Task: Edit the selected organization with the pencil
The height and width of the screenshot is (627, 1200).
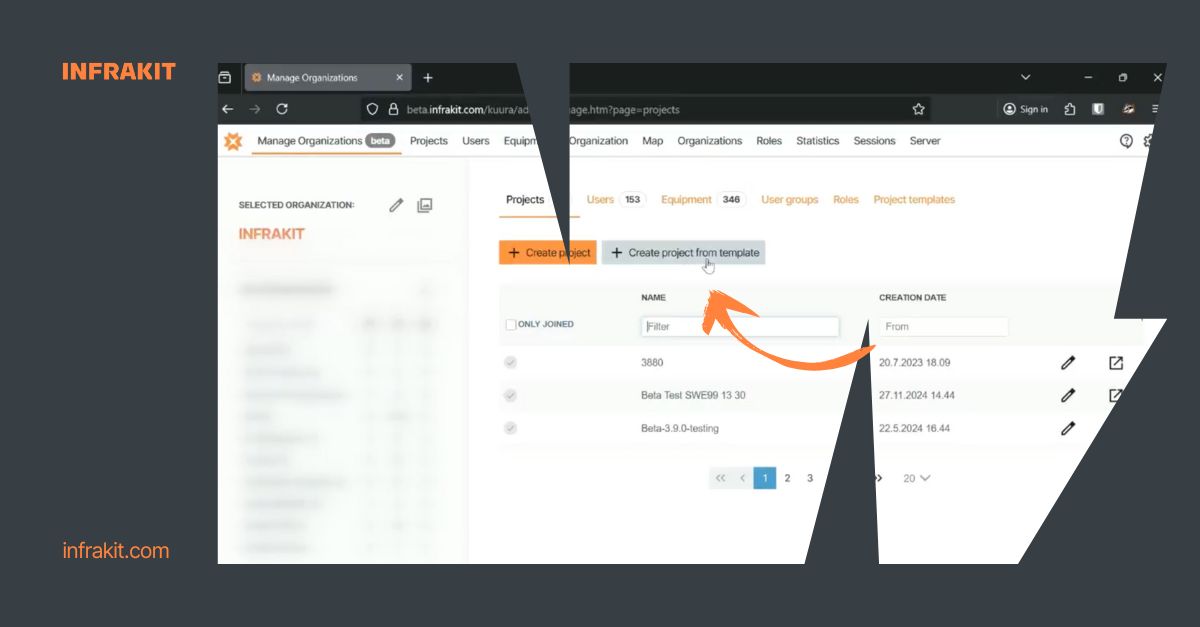Action: tap(396, 205)
